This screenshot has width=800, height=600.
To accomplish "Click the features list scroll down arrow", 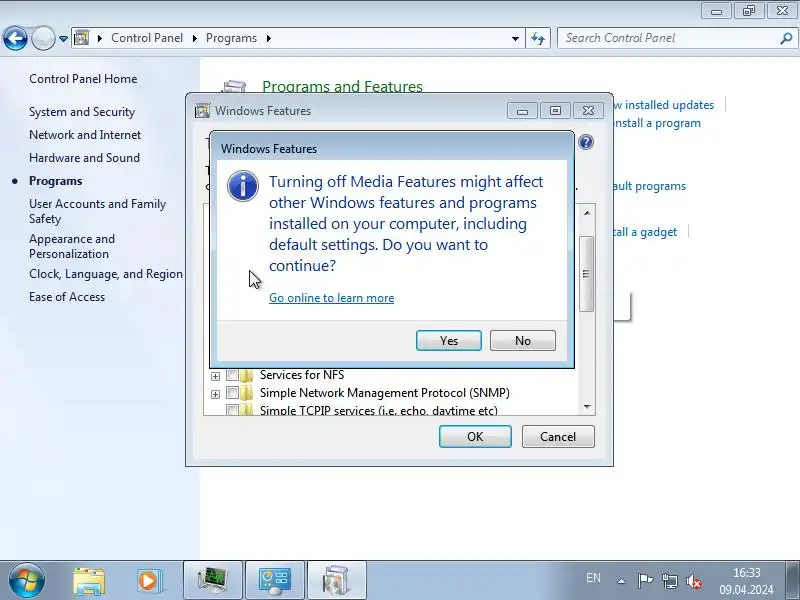I will (x=587, y=407).
